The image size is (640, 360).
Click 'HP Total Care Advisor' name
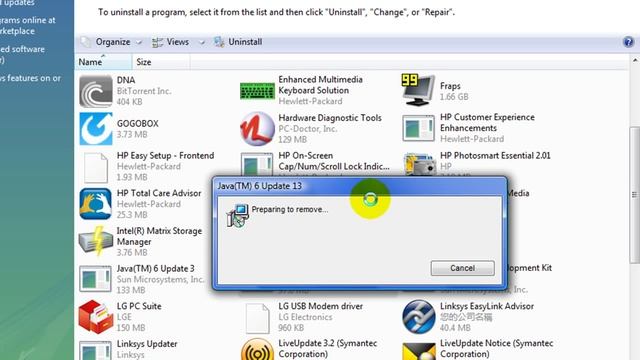pos(159,193)
